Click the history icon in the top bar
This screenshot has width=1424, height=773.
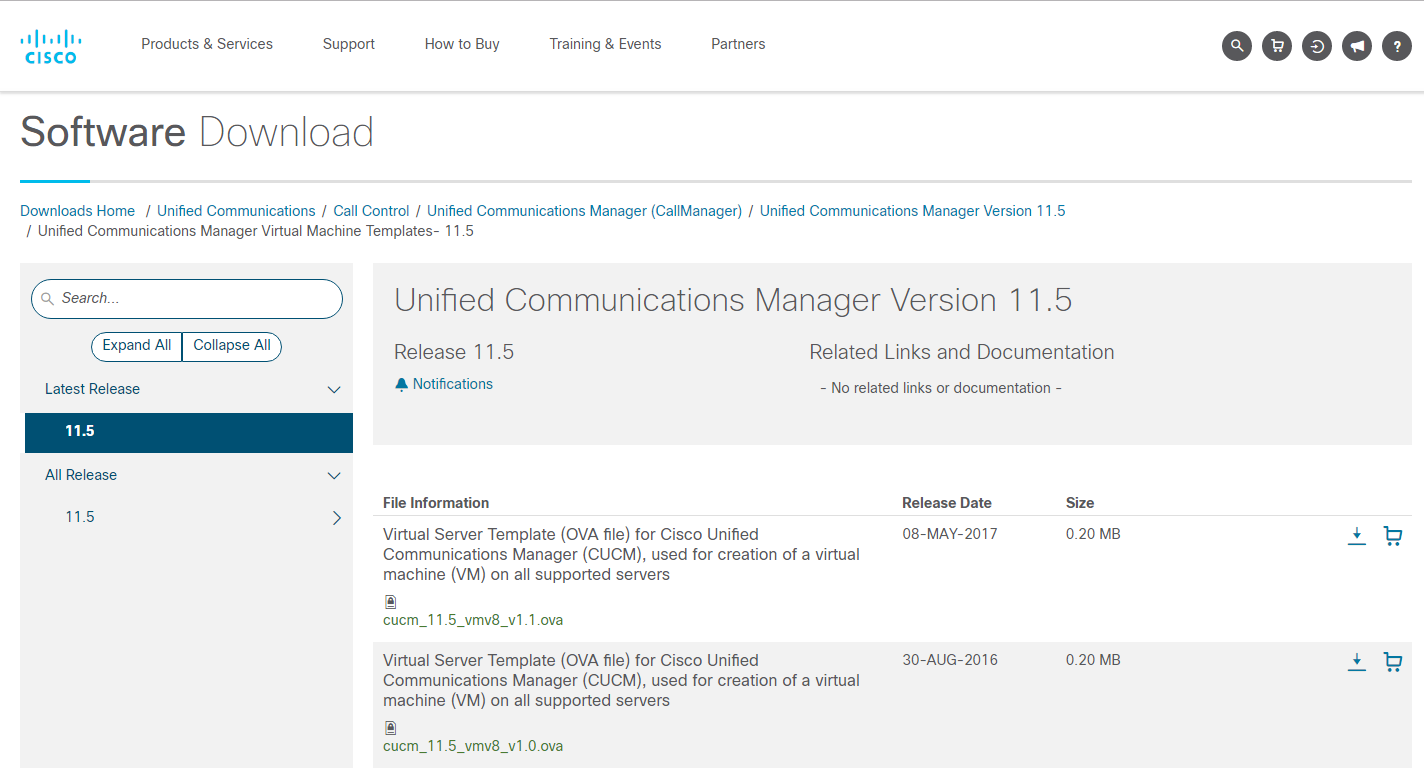click(1317, 46)
